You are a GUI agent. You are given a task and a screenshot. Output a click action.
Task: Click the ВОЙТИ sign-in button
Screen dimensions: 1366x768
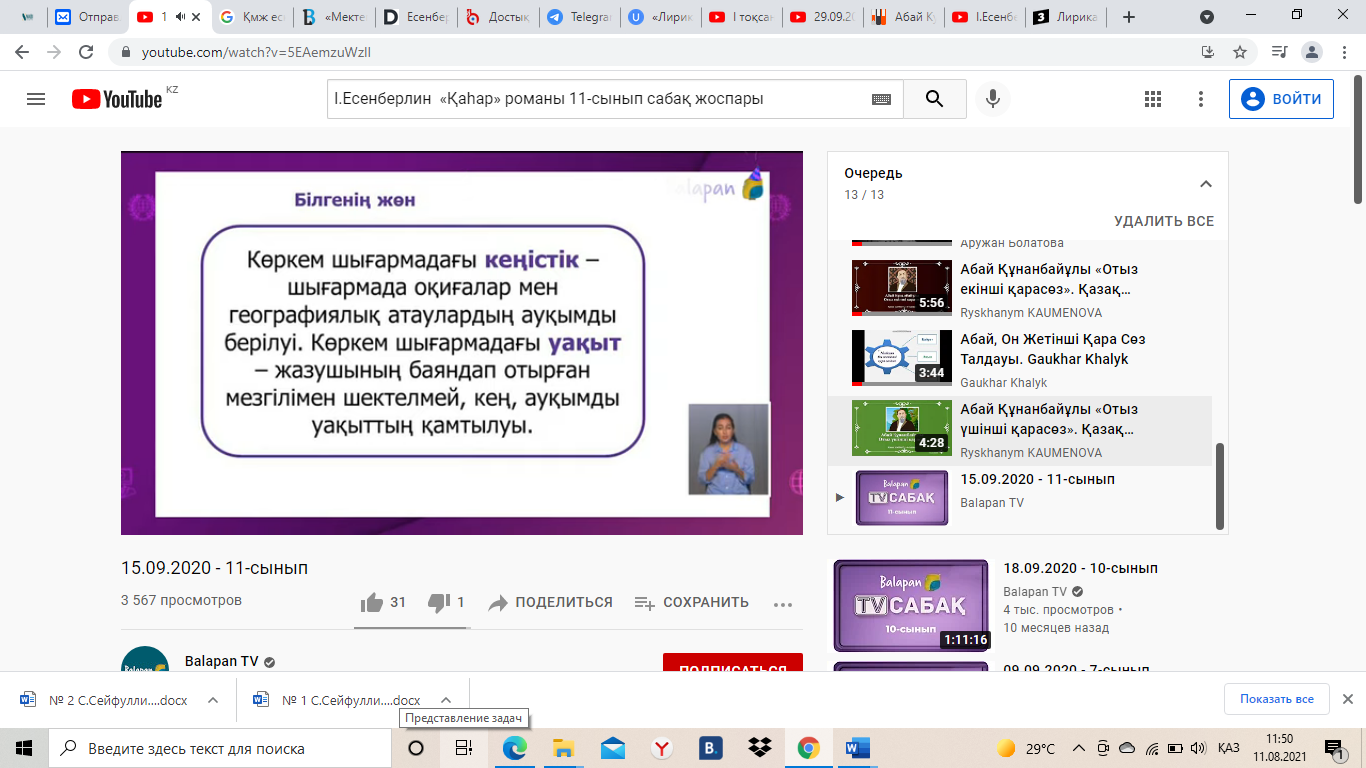(1281, 99)
